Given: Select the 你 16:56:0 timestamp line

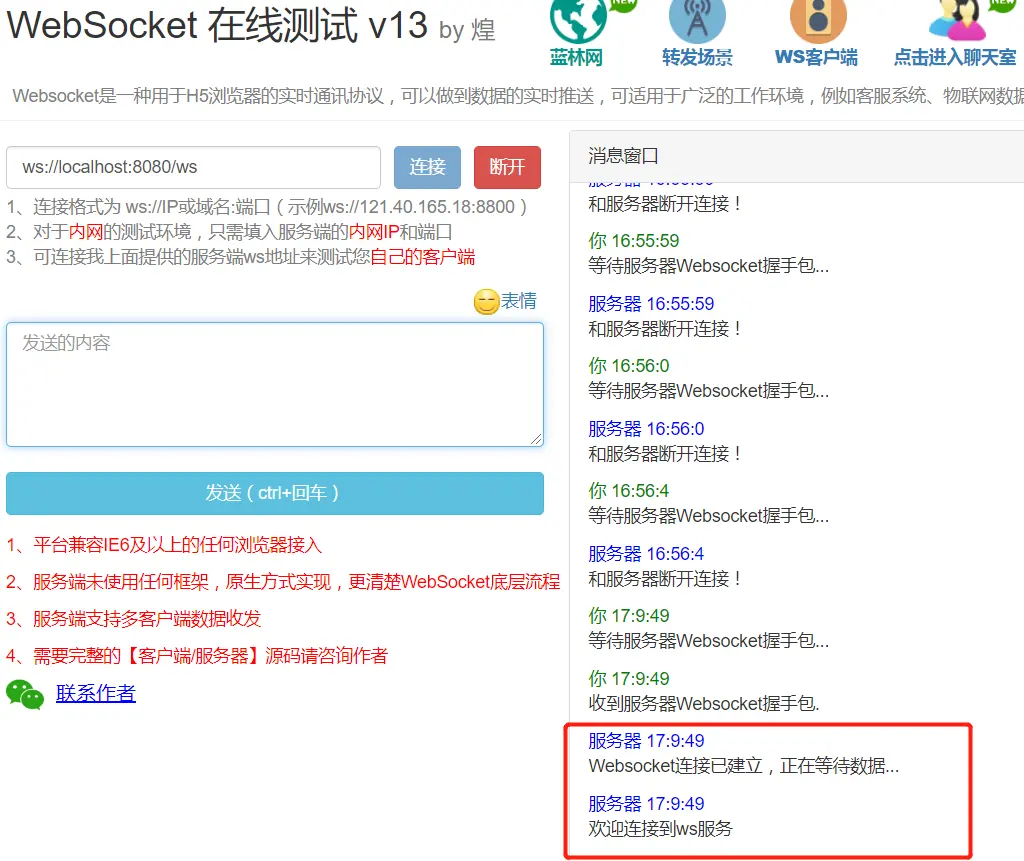Looking at the screenshot, I should tap(628, 366).
